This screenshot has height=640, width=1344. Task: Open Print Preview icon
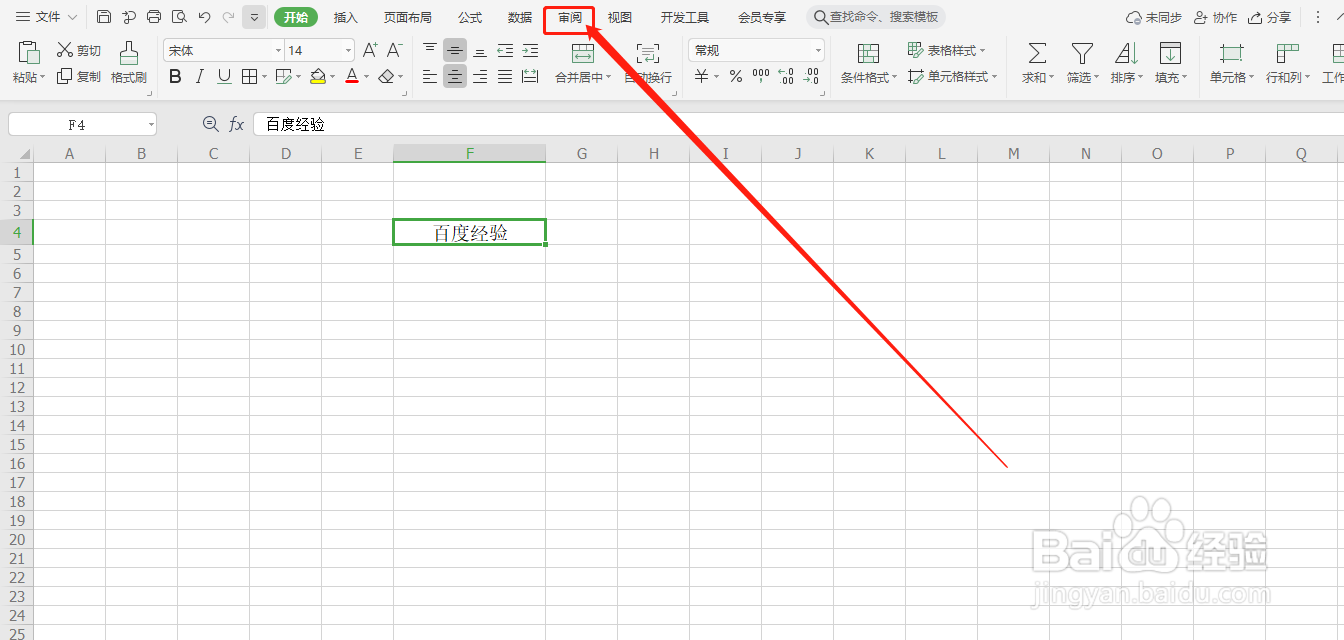[x=179, y=17]
